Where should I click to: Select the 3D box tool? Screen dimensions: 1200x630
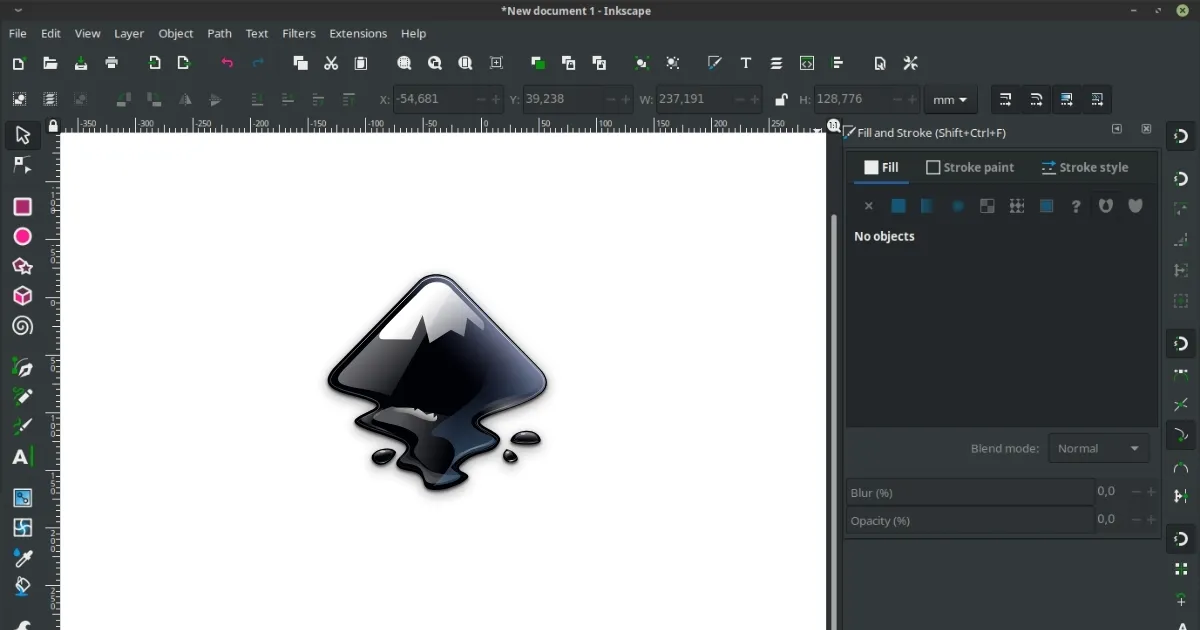tap(22, 297)
